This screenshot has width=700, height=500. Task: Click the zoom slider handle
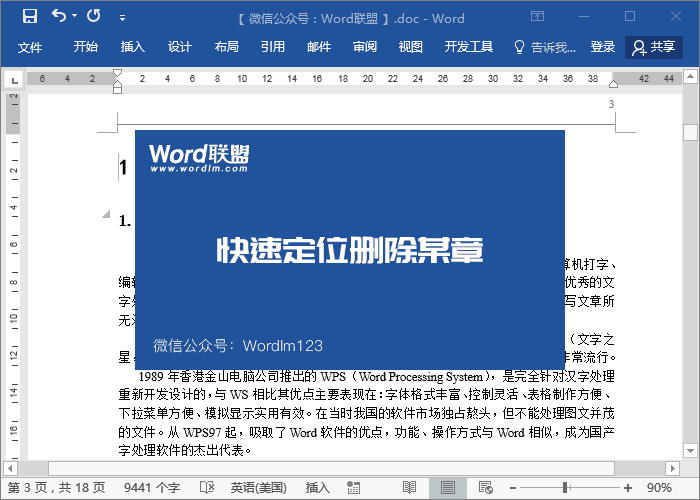[x=565, y=488]
